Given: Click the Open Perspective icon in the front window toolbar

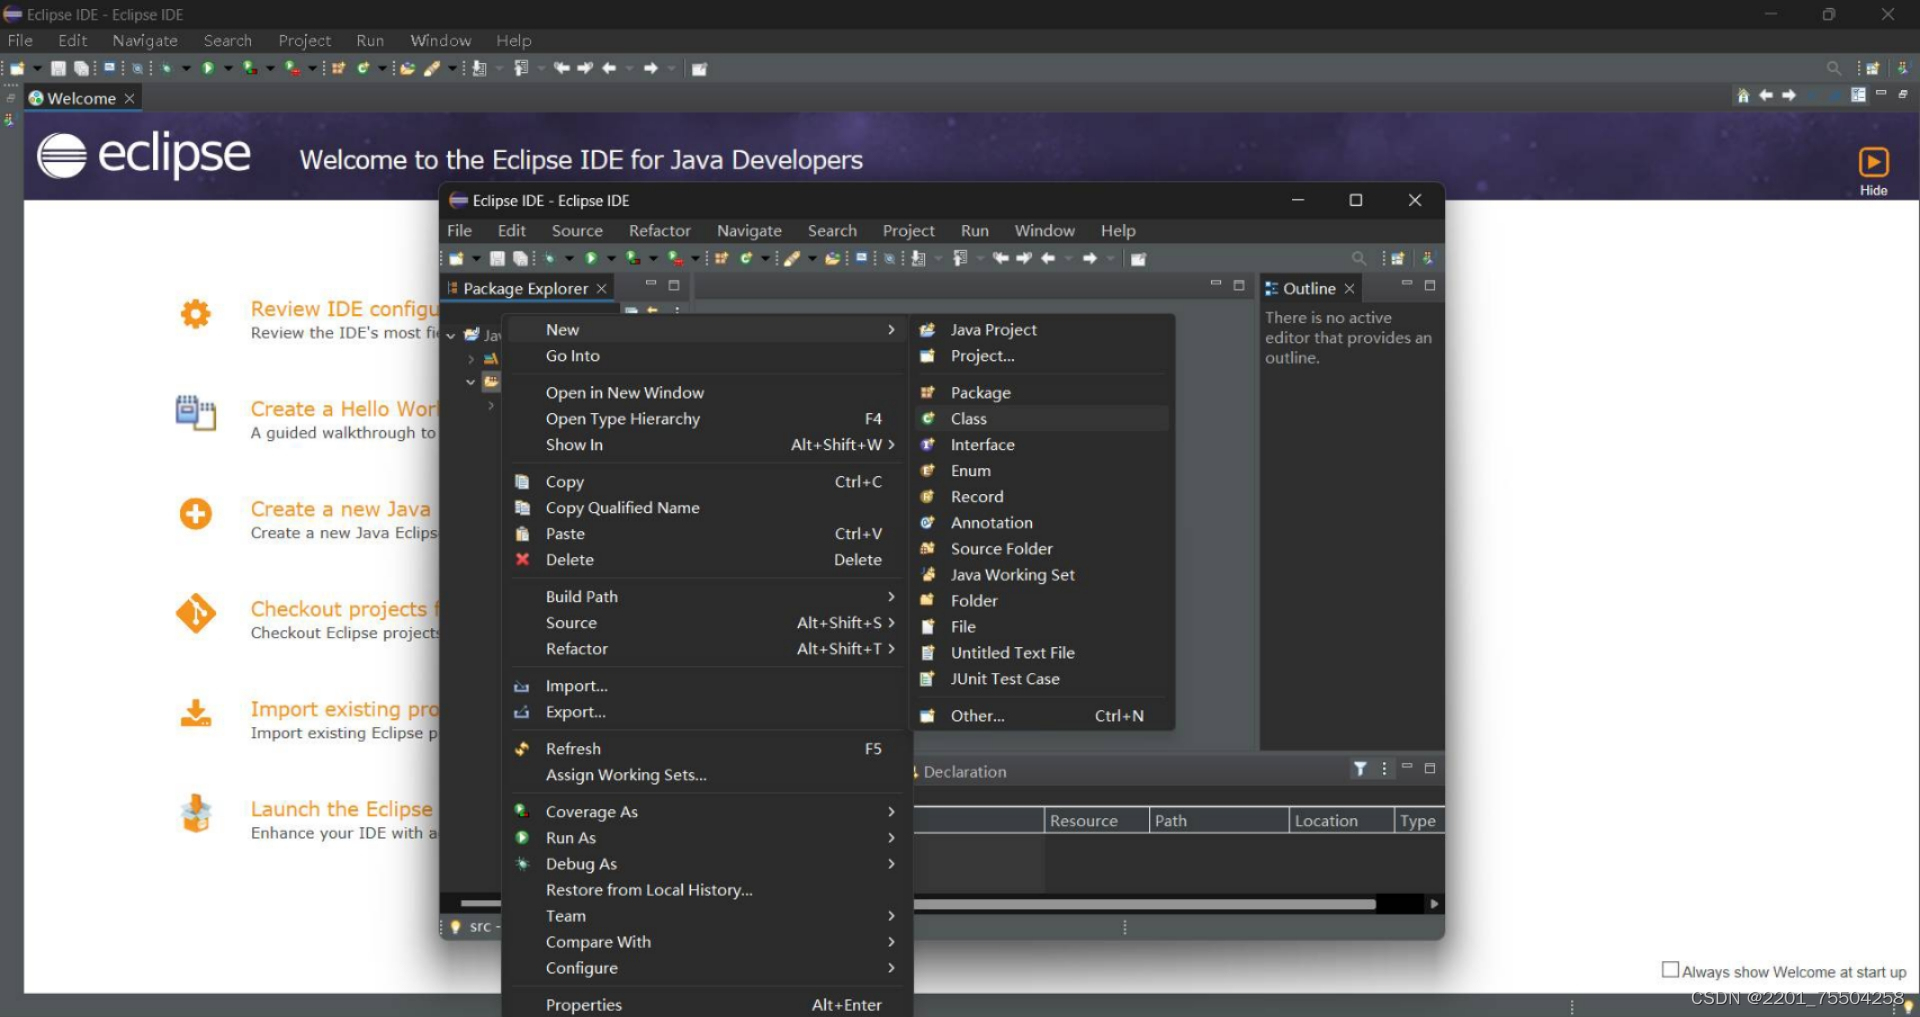Looking at the screenshot, I should (1398, 258).
